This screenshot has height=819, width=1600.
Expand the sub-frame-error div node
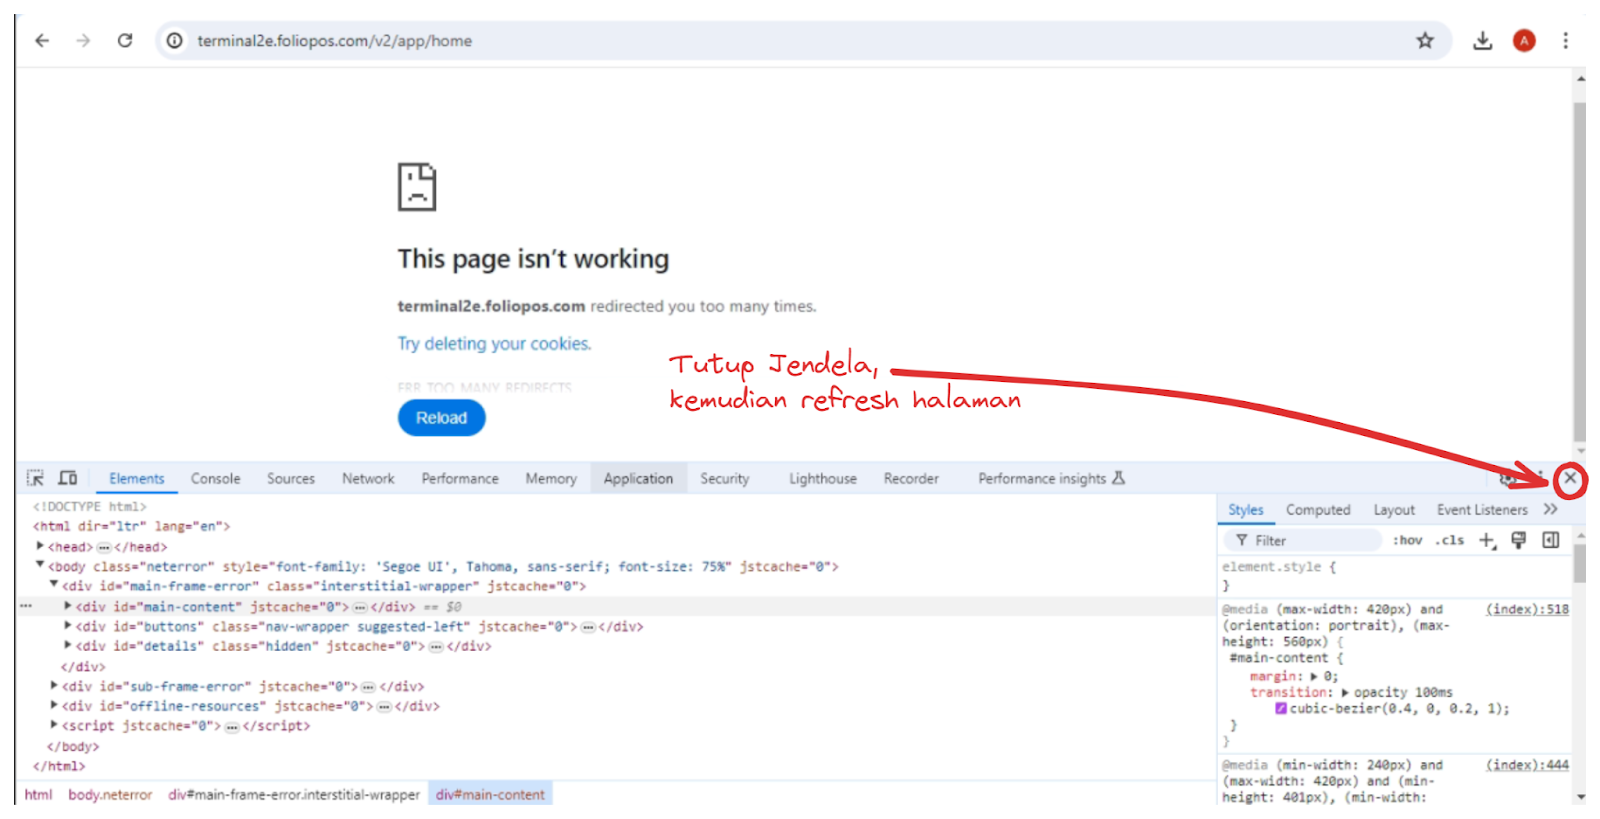click(54, 686)
